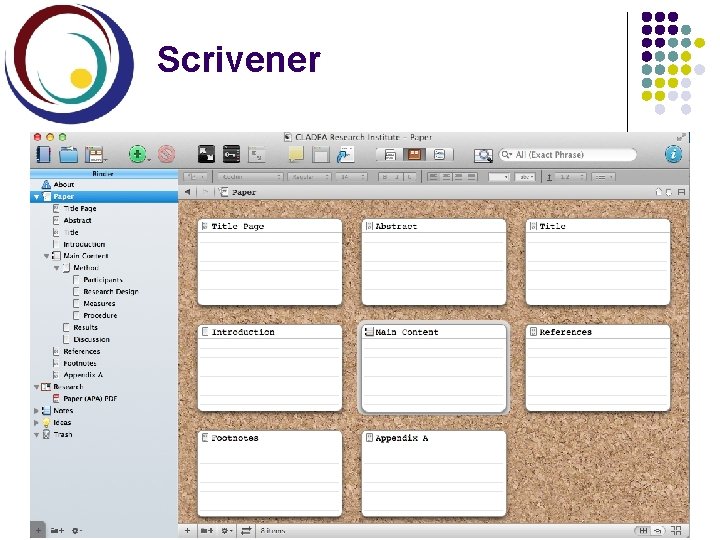Open the Collections folder icon
Viewport: 720px width, 540px height.
pyautogui.click(x=68, y=154)
